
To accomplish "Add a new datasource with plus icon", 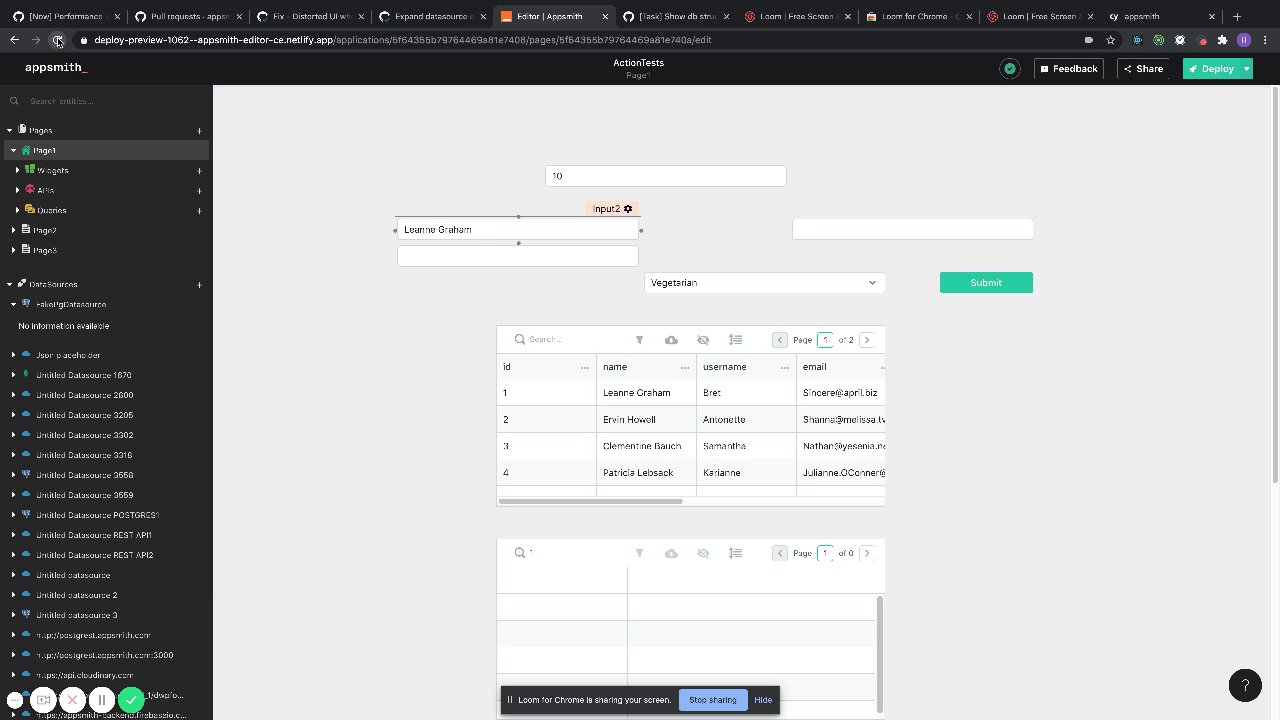I will click(199, 285).
